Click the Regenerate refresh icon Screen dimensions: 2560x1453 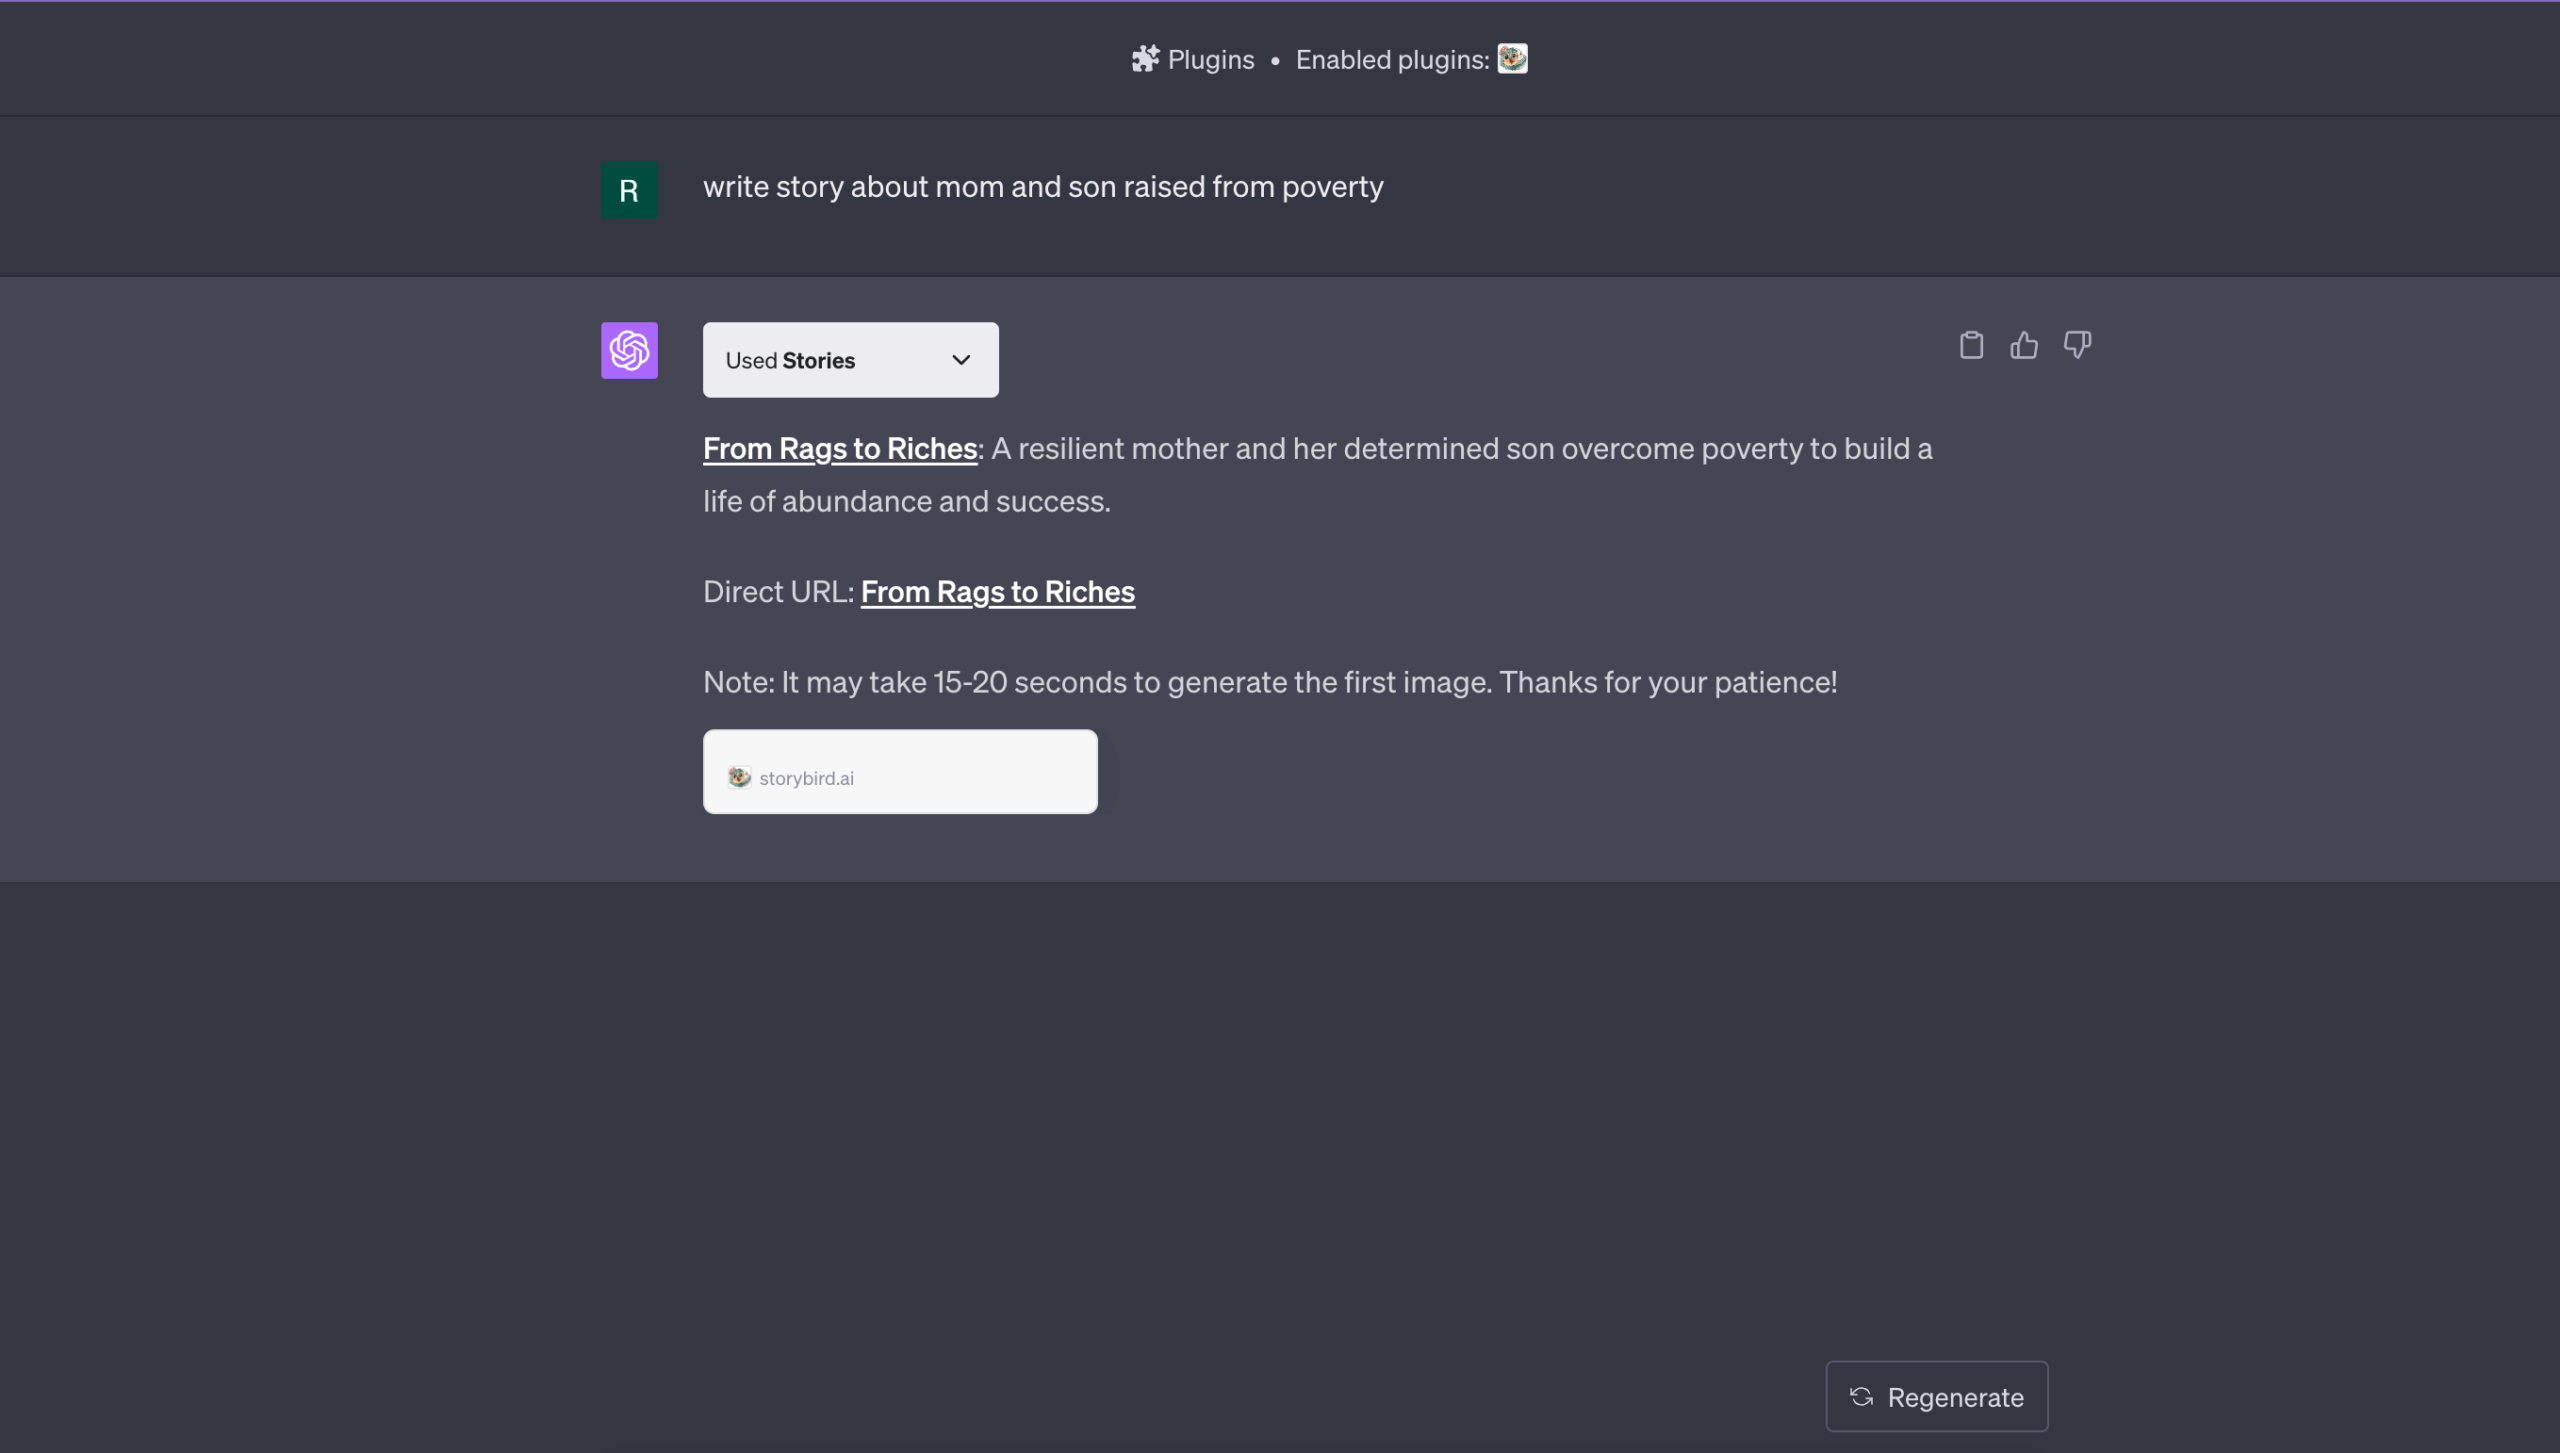click(x=1860, y=1395)
